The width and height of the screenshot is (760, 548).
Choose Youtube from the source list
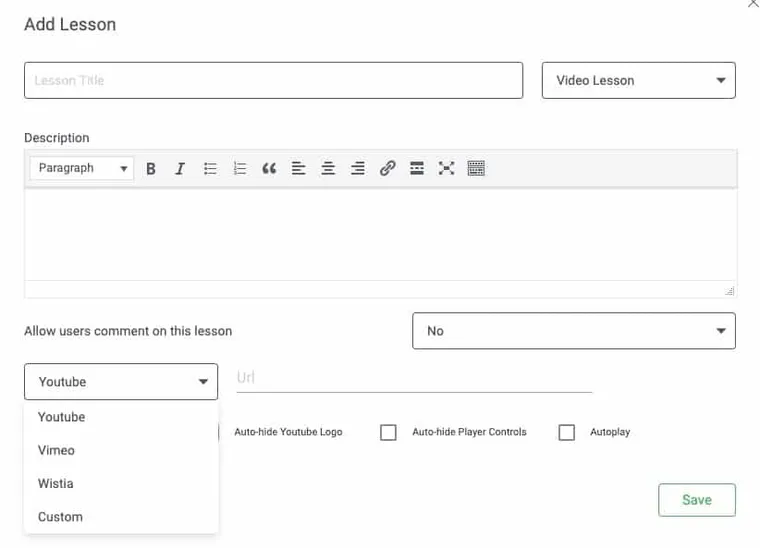tap(121, 417)
